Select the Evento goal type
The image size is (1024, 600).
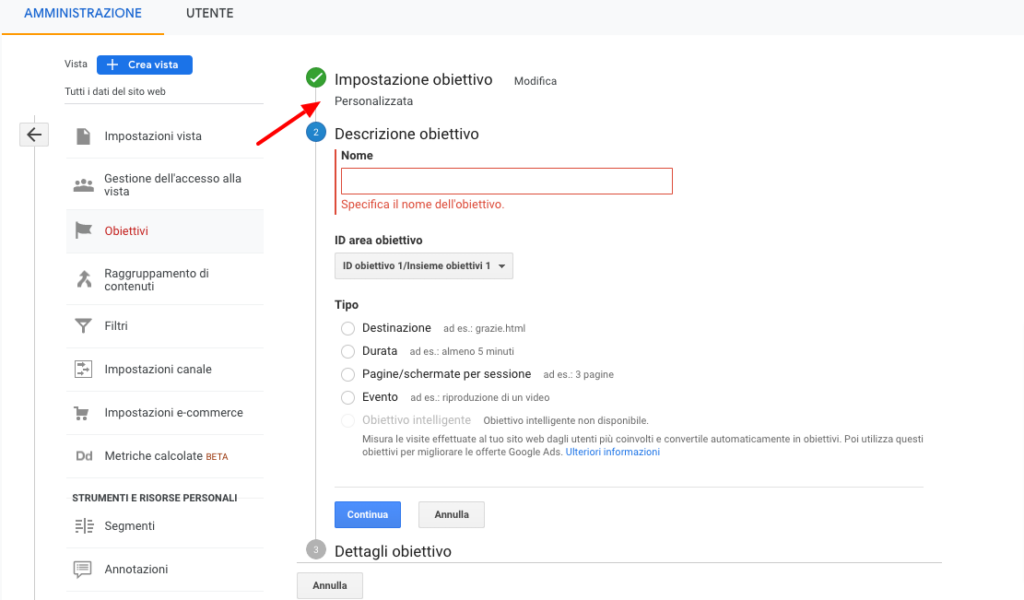click(x=348, y=398)
